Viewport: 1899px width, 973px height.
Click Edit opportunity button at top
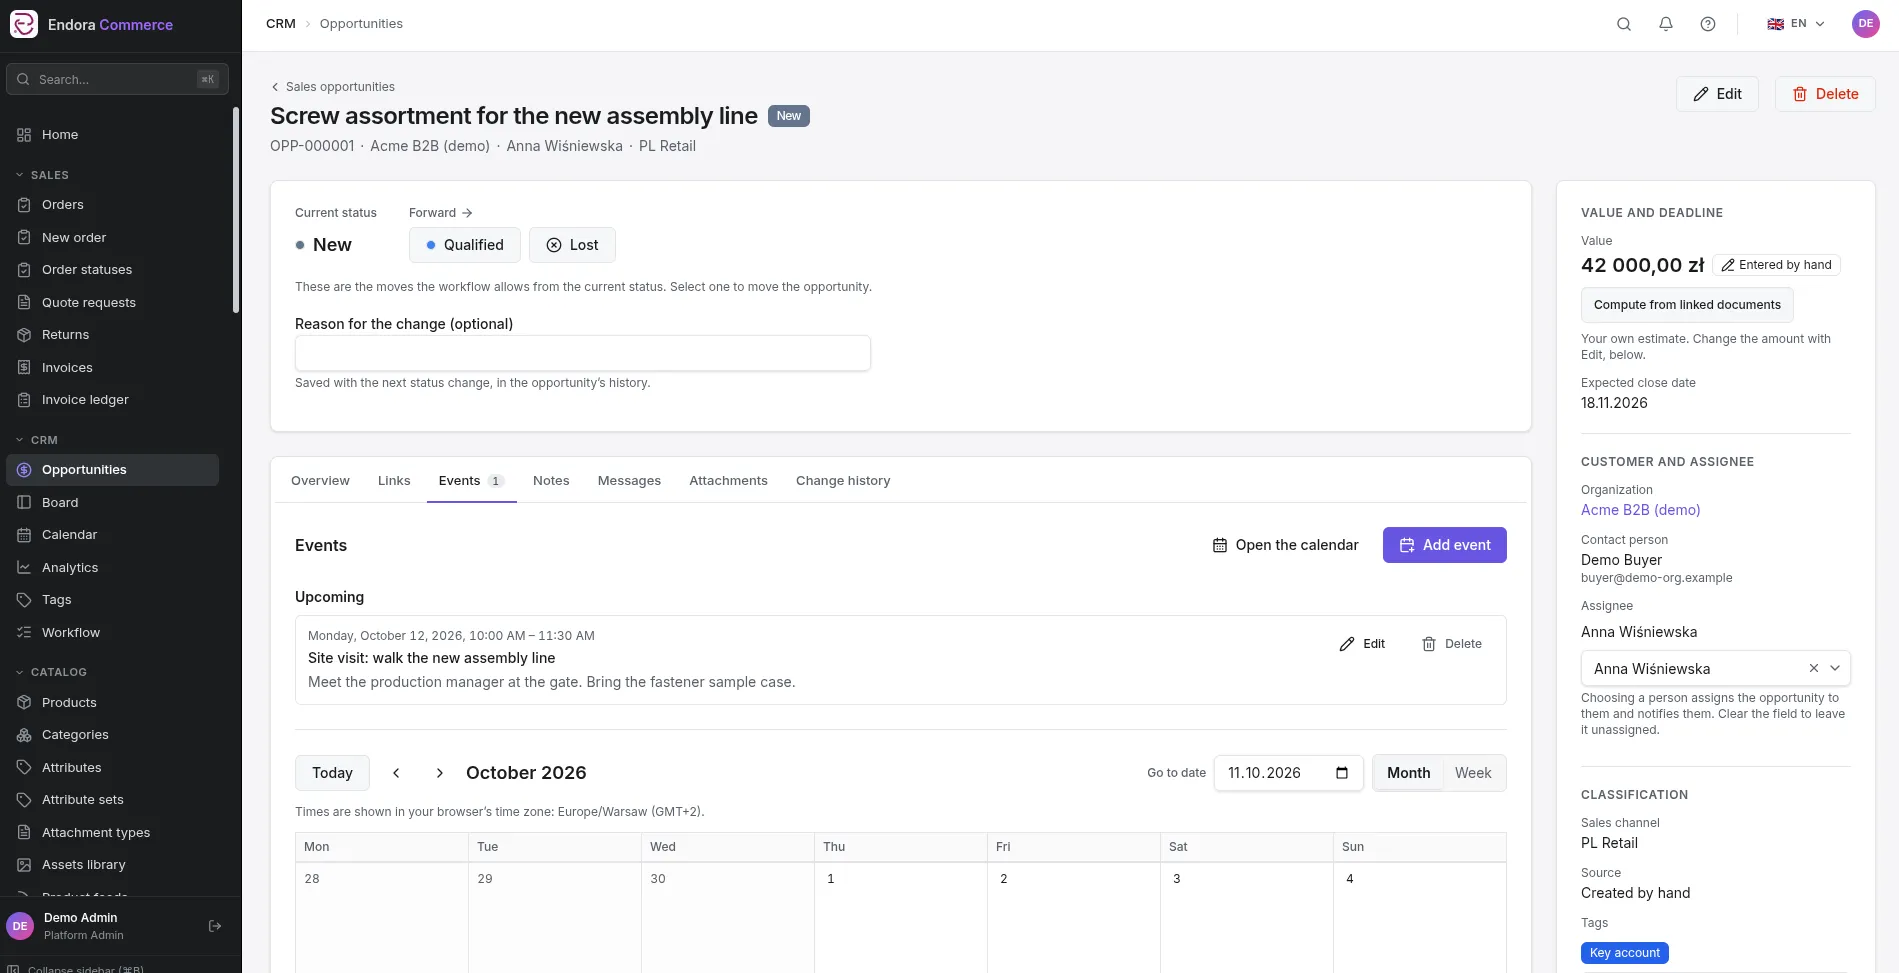tap(1717, 94)
